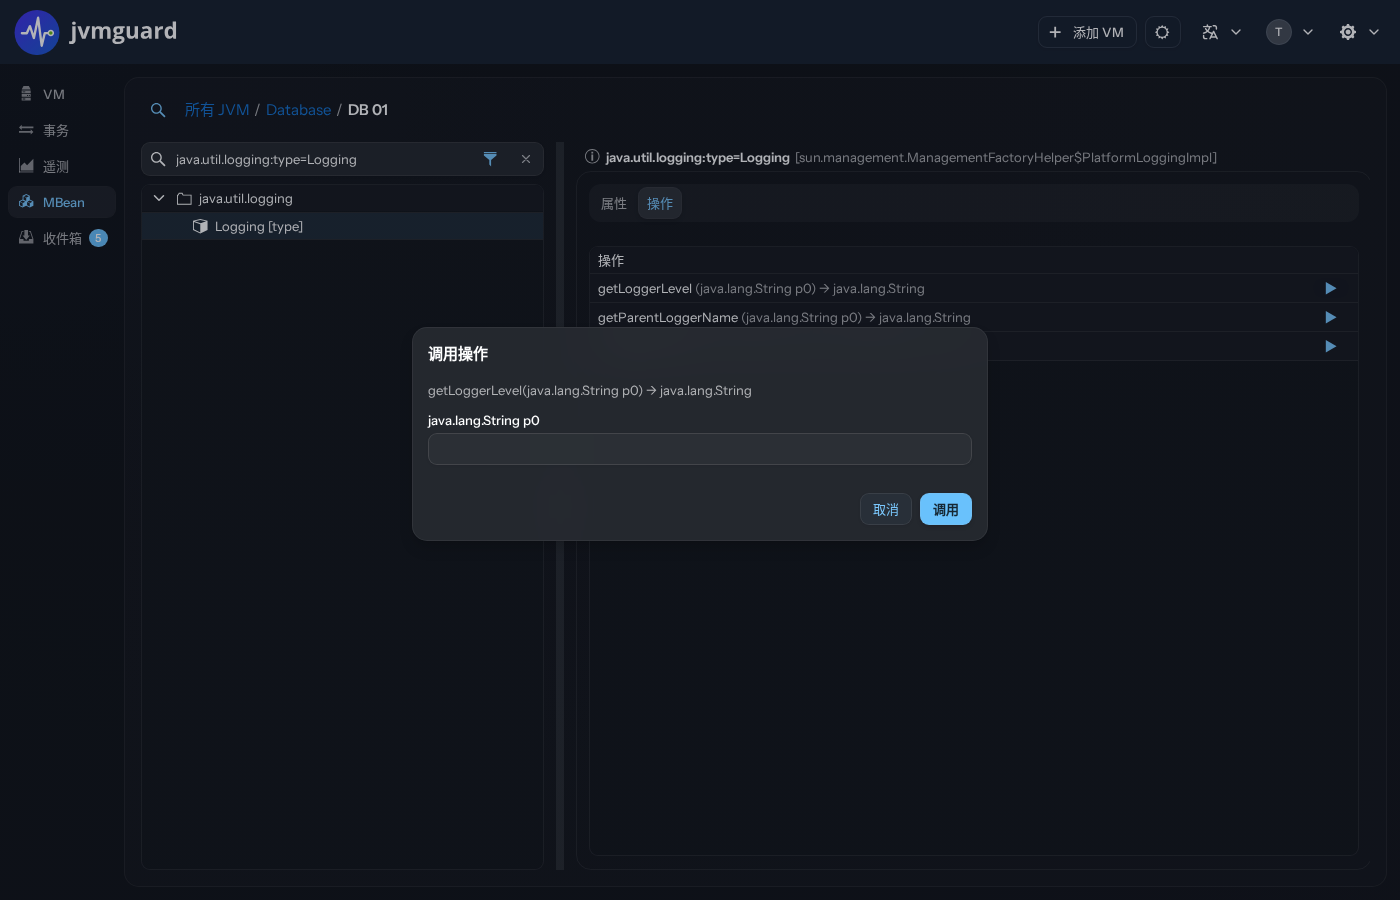Run the third operation play icon
The width and height of the screenshot is (1400, 900).
1330,346
